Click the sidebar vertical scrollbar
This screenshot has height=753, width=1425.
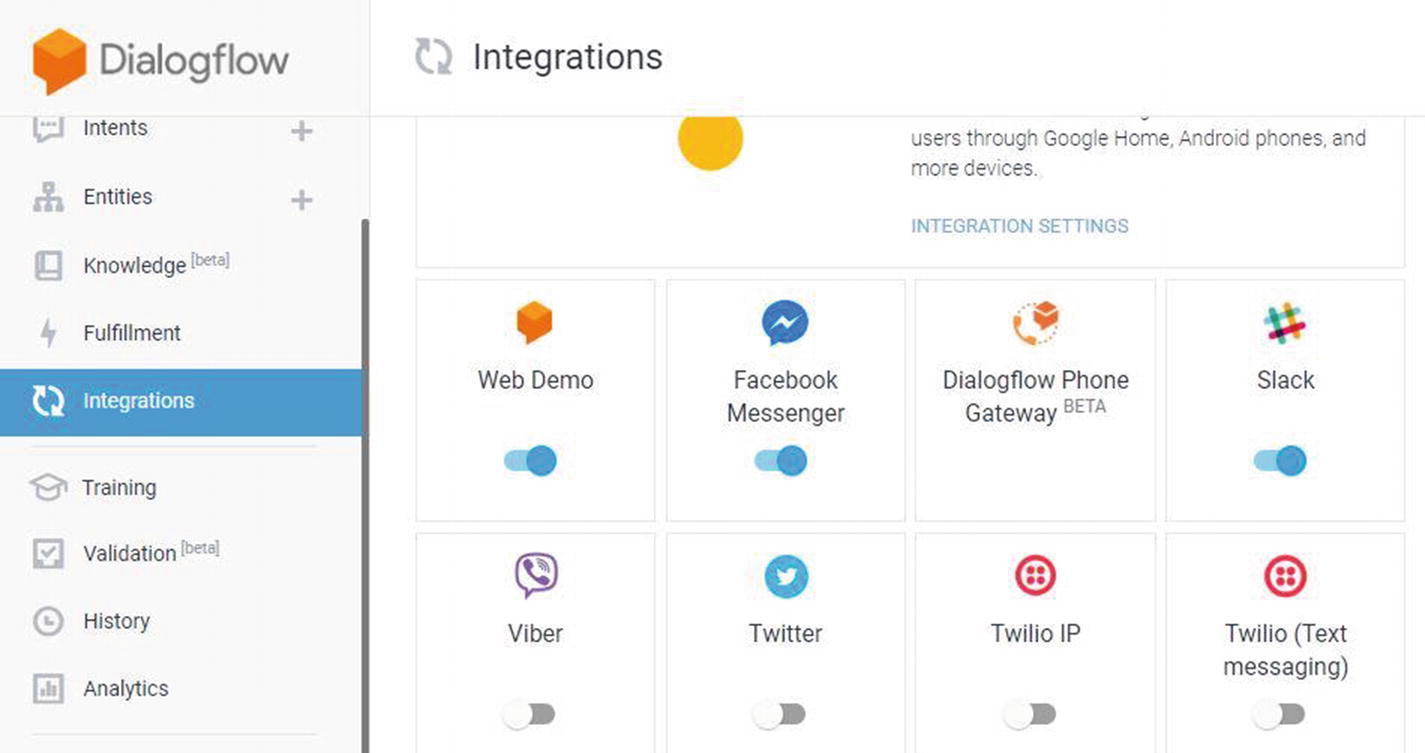coord(365,485)
